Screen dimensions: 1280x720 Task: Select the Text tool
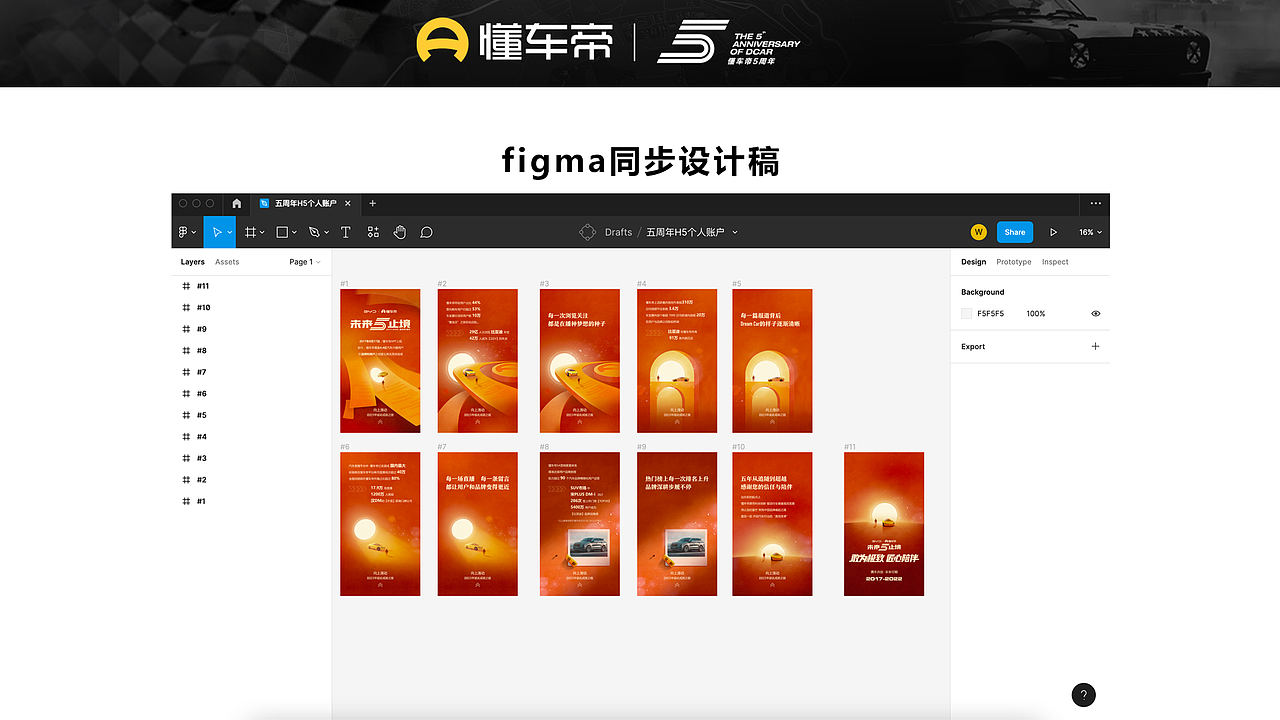[346, 232]
